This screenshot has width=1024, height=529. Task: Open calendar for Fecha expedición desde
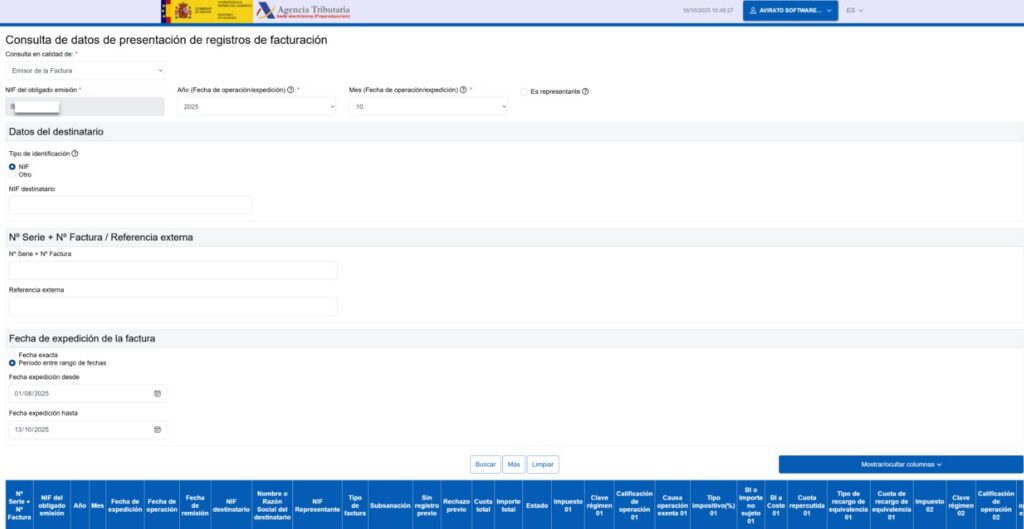157,394
